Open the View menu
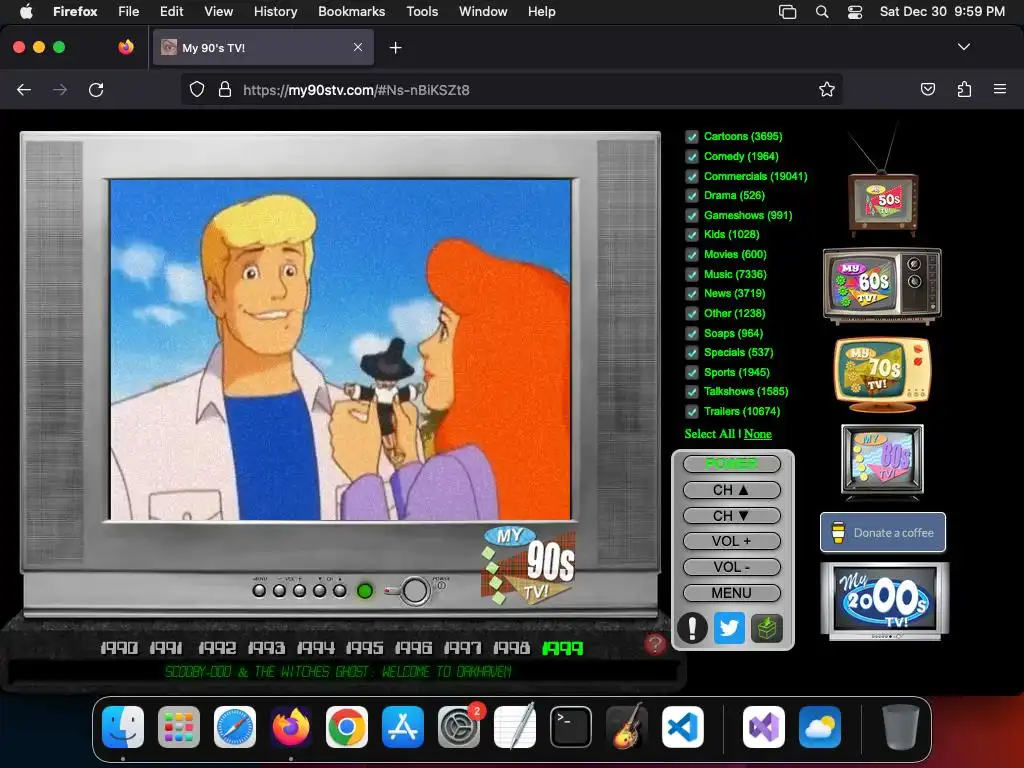Viewport: 1024px width, 768px height. click(x=218, y=11)
